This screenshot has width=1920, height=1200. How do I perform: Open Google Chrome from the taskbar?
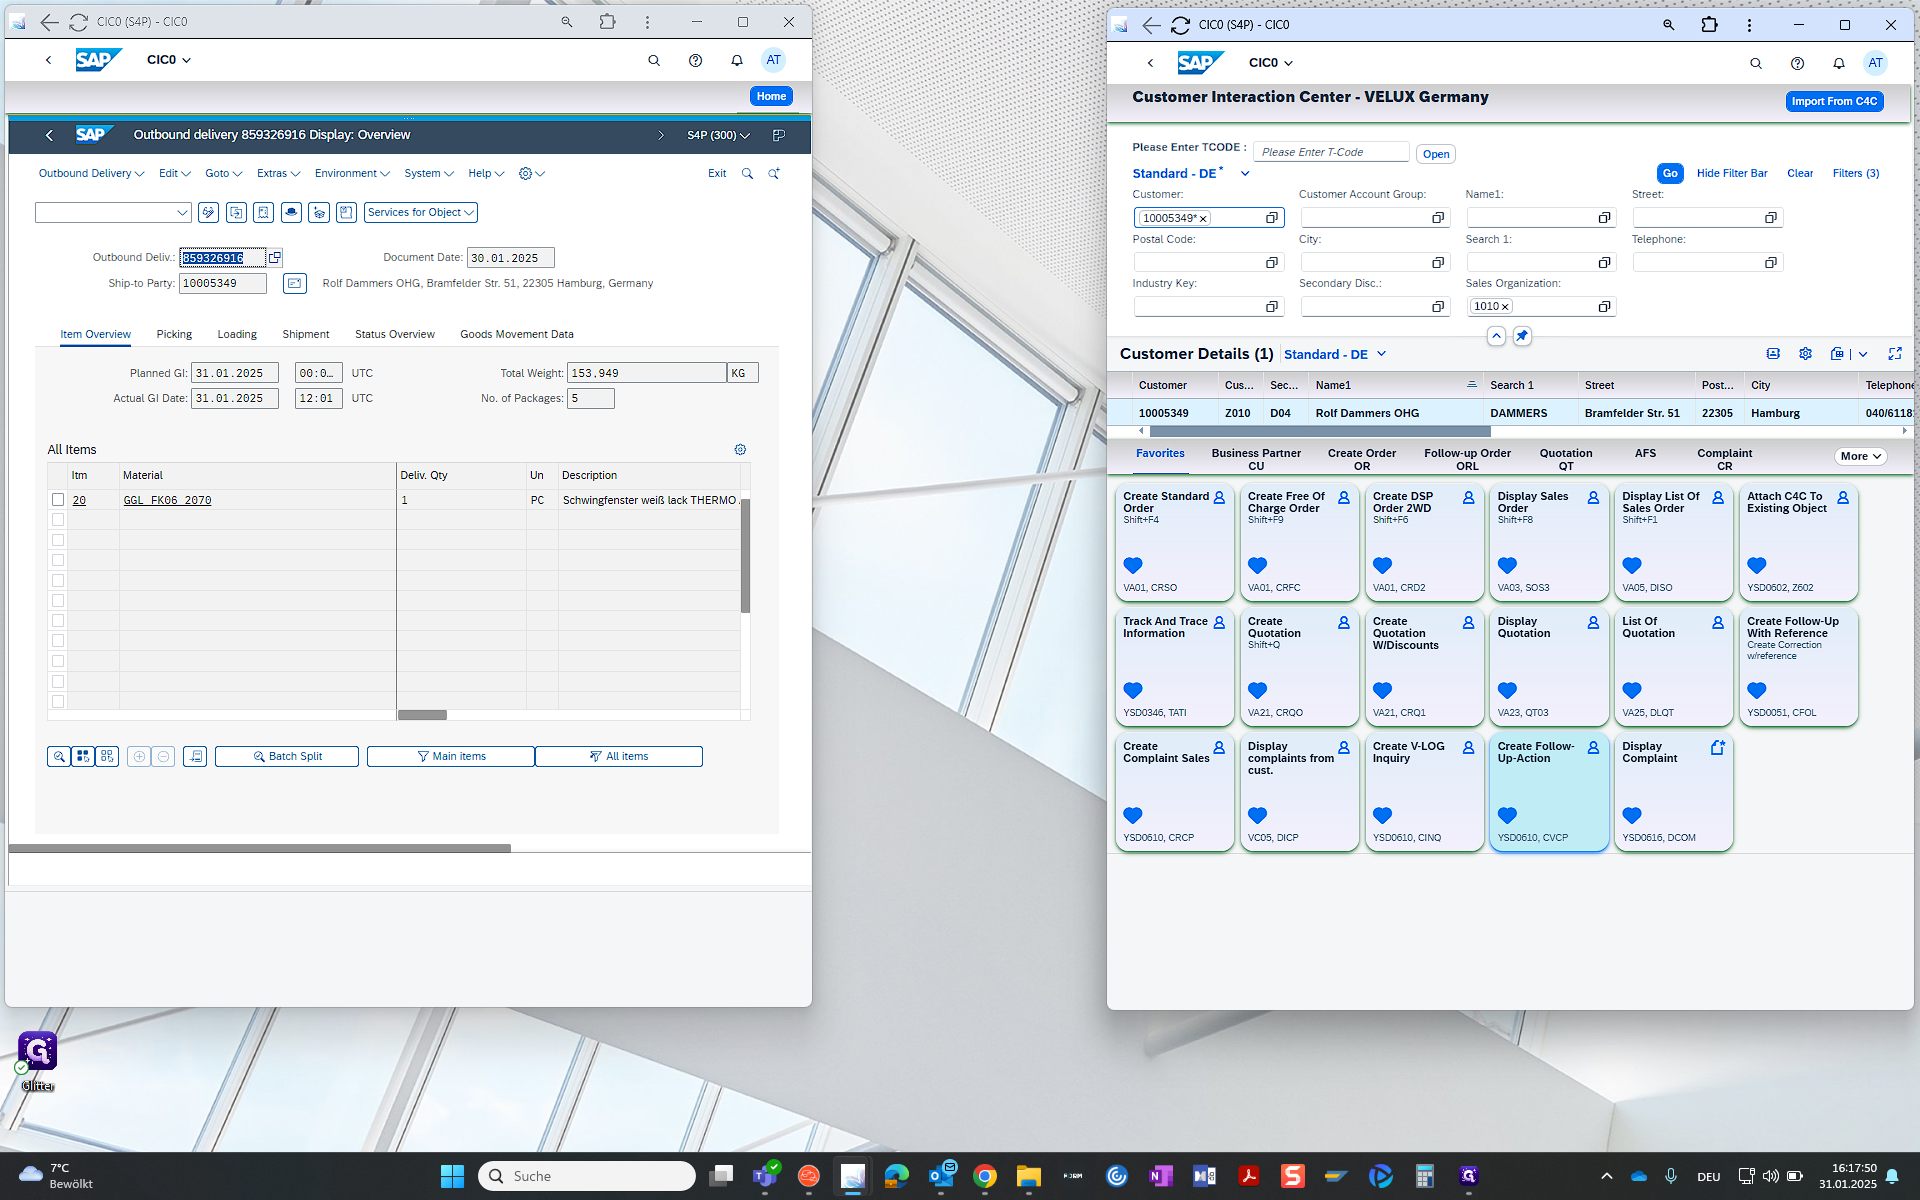985,1176
